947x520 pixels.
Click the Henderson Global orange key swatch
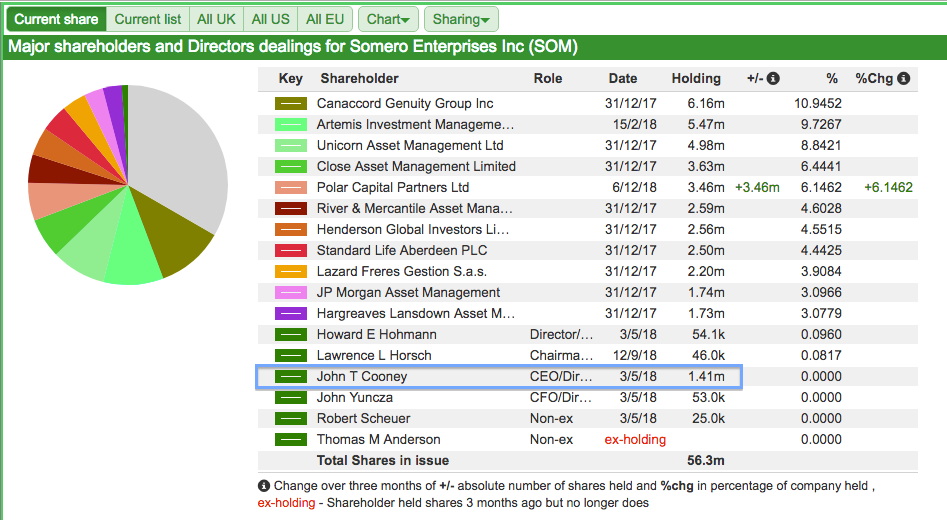tap(291, 230)
